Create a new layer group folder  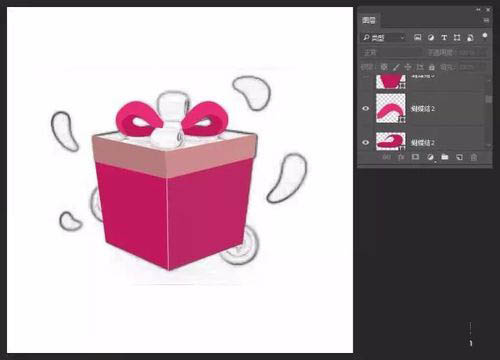coord(445,157)
